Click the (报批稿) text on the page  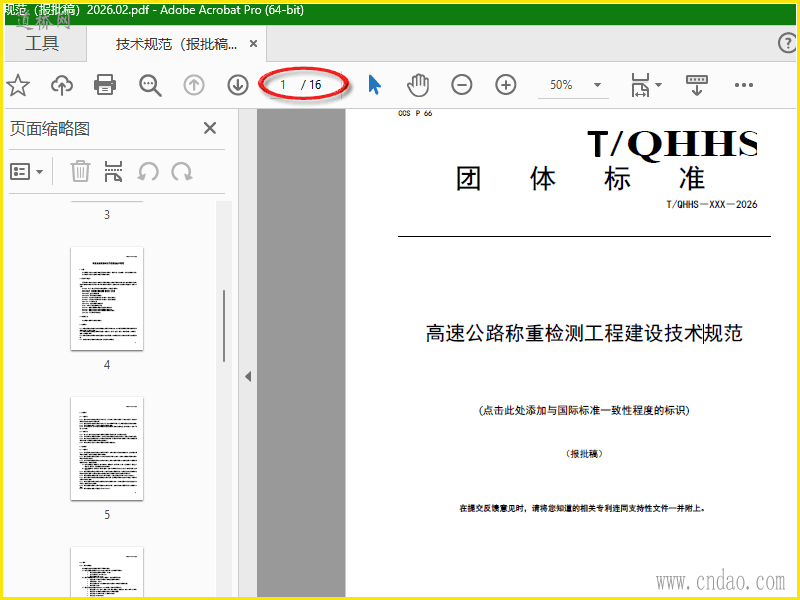pyautogui.click(x=585, y=454)
